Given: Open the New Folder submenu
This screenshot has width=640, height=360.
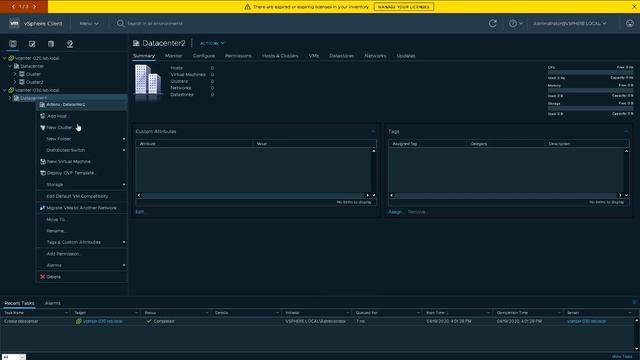Looking at the screenshot, I should [x=82, y=139].
